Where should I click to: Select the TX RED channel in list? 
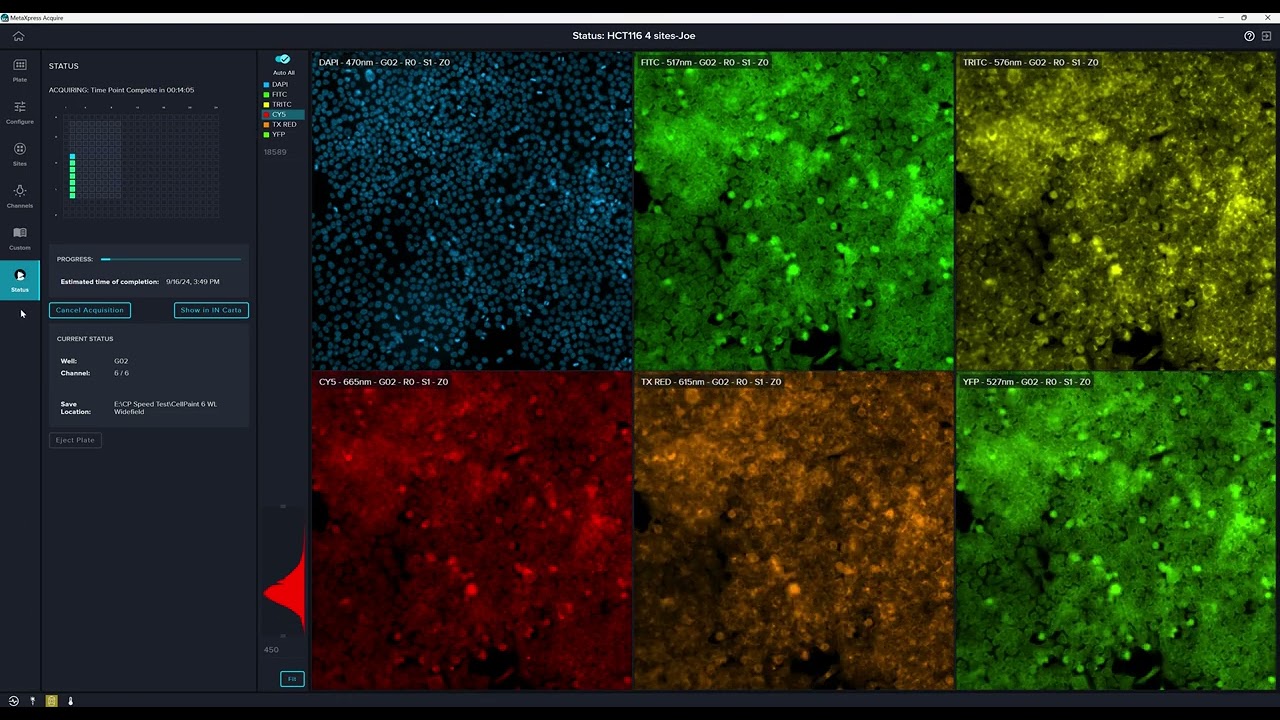pos(283,124)
